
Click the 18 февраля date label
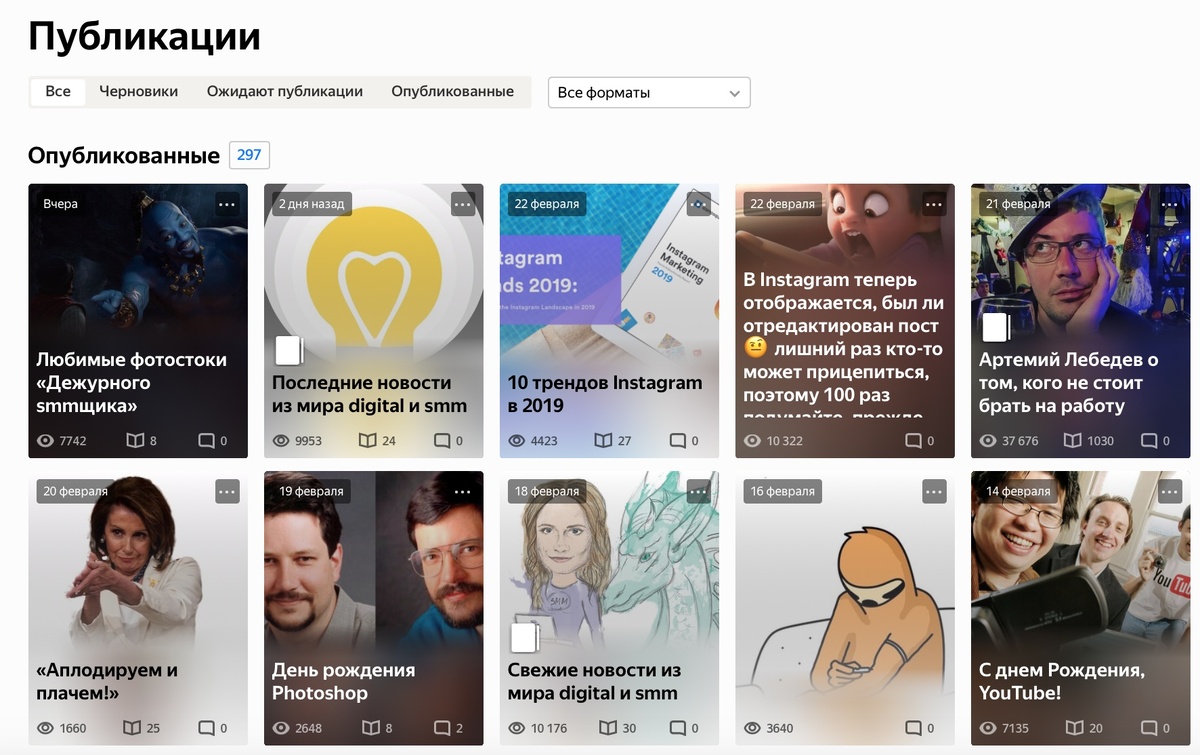(x=547, y=492)
